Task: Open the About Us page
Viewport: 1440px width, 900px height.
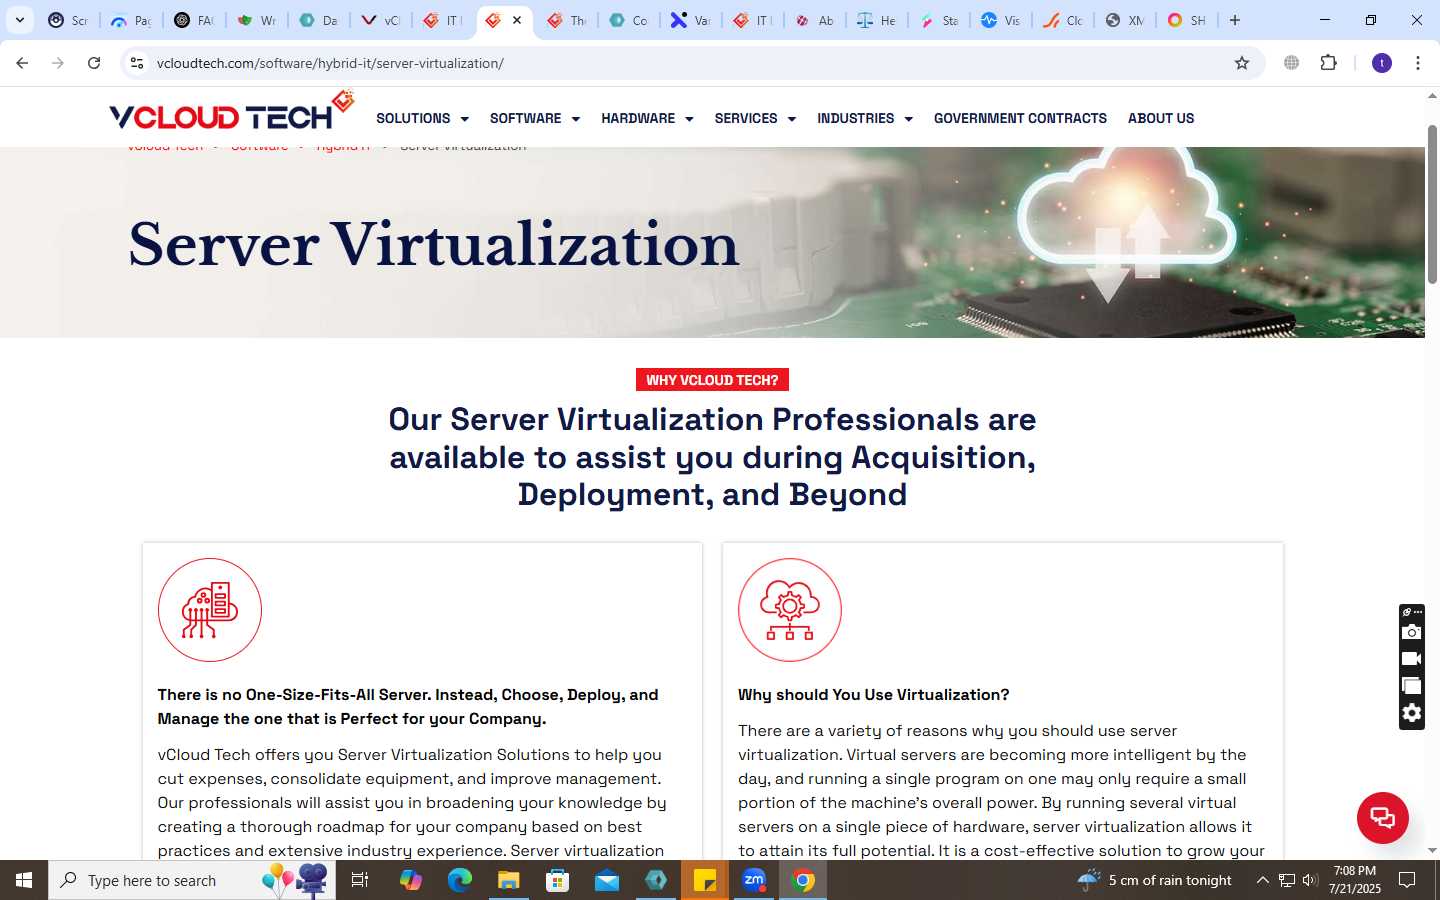Action: click(x=1161, y=118)
